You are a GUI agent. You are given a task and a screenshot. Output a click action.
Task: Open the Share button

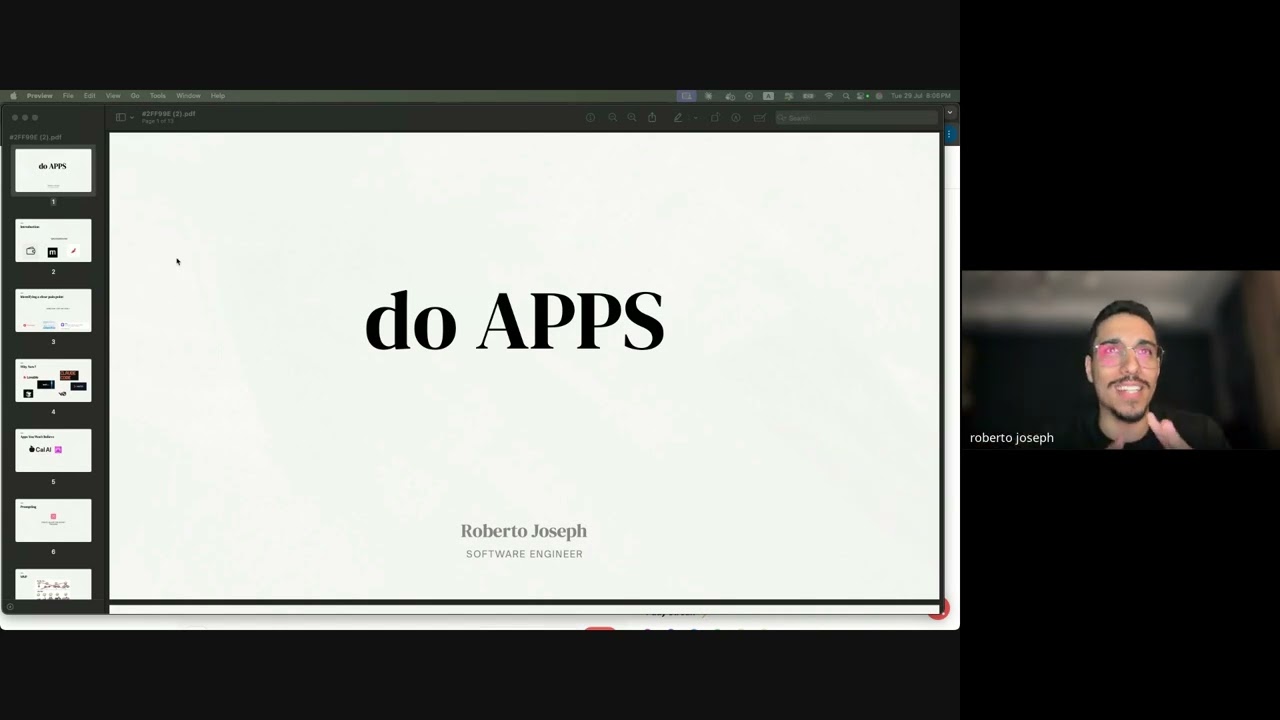652,117
